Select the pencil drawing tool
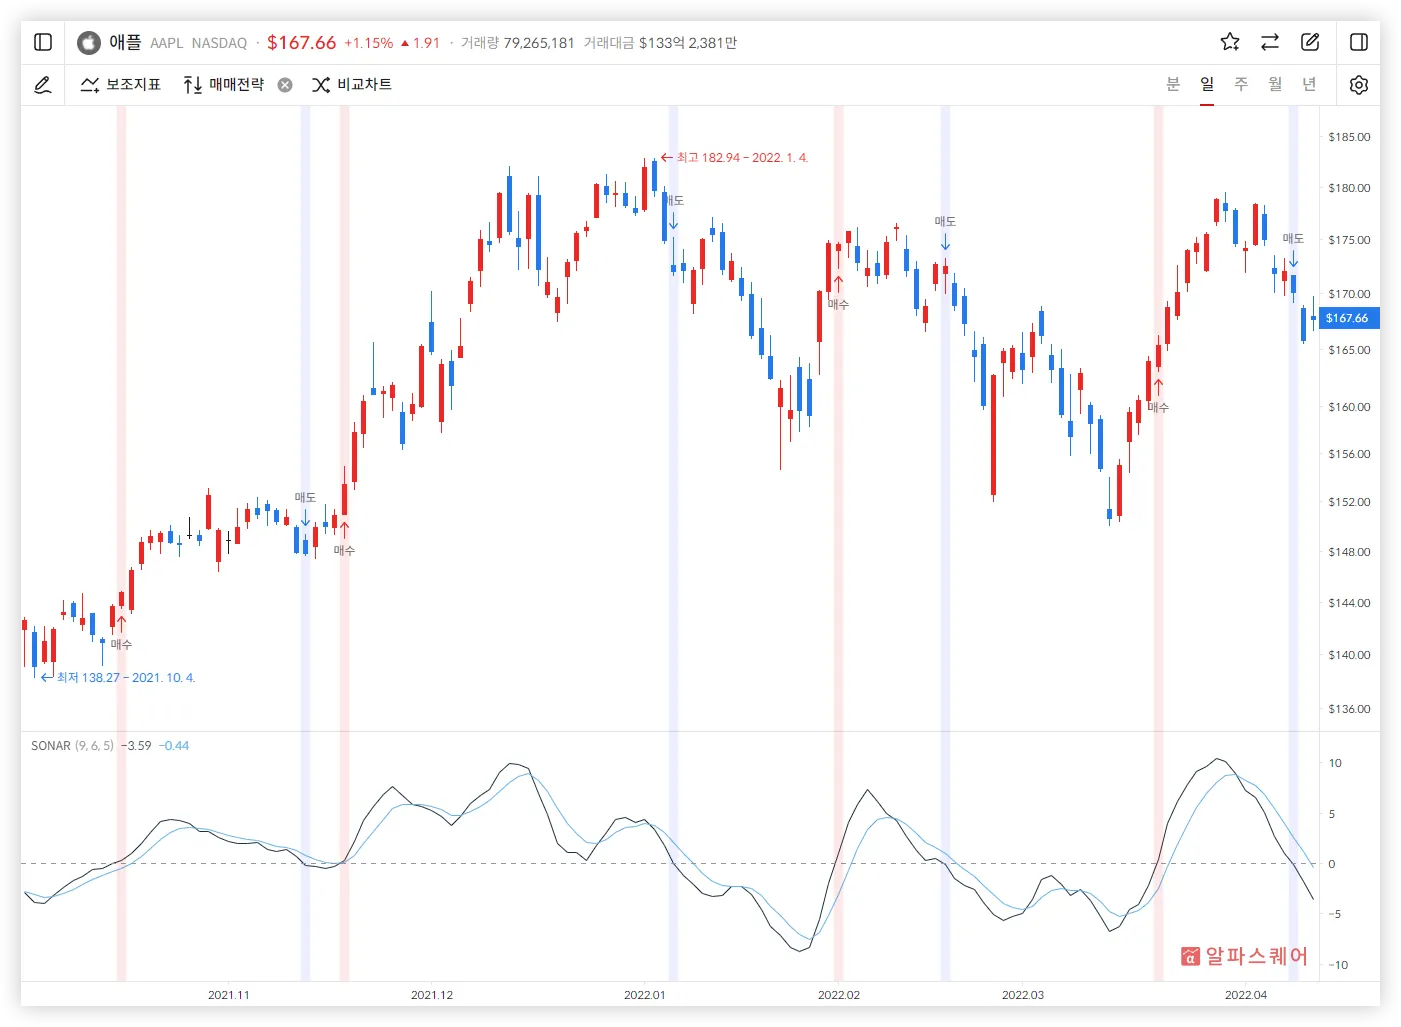The height and width of the screenshot is (1027, 1401). click(43, 85)
